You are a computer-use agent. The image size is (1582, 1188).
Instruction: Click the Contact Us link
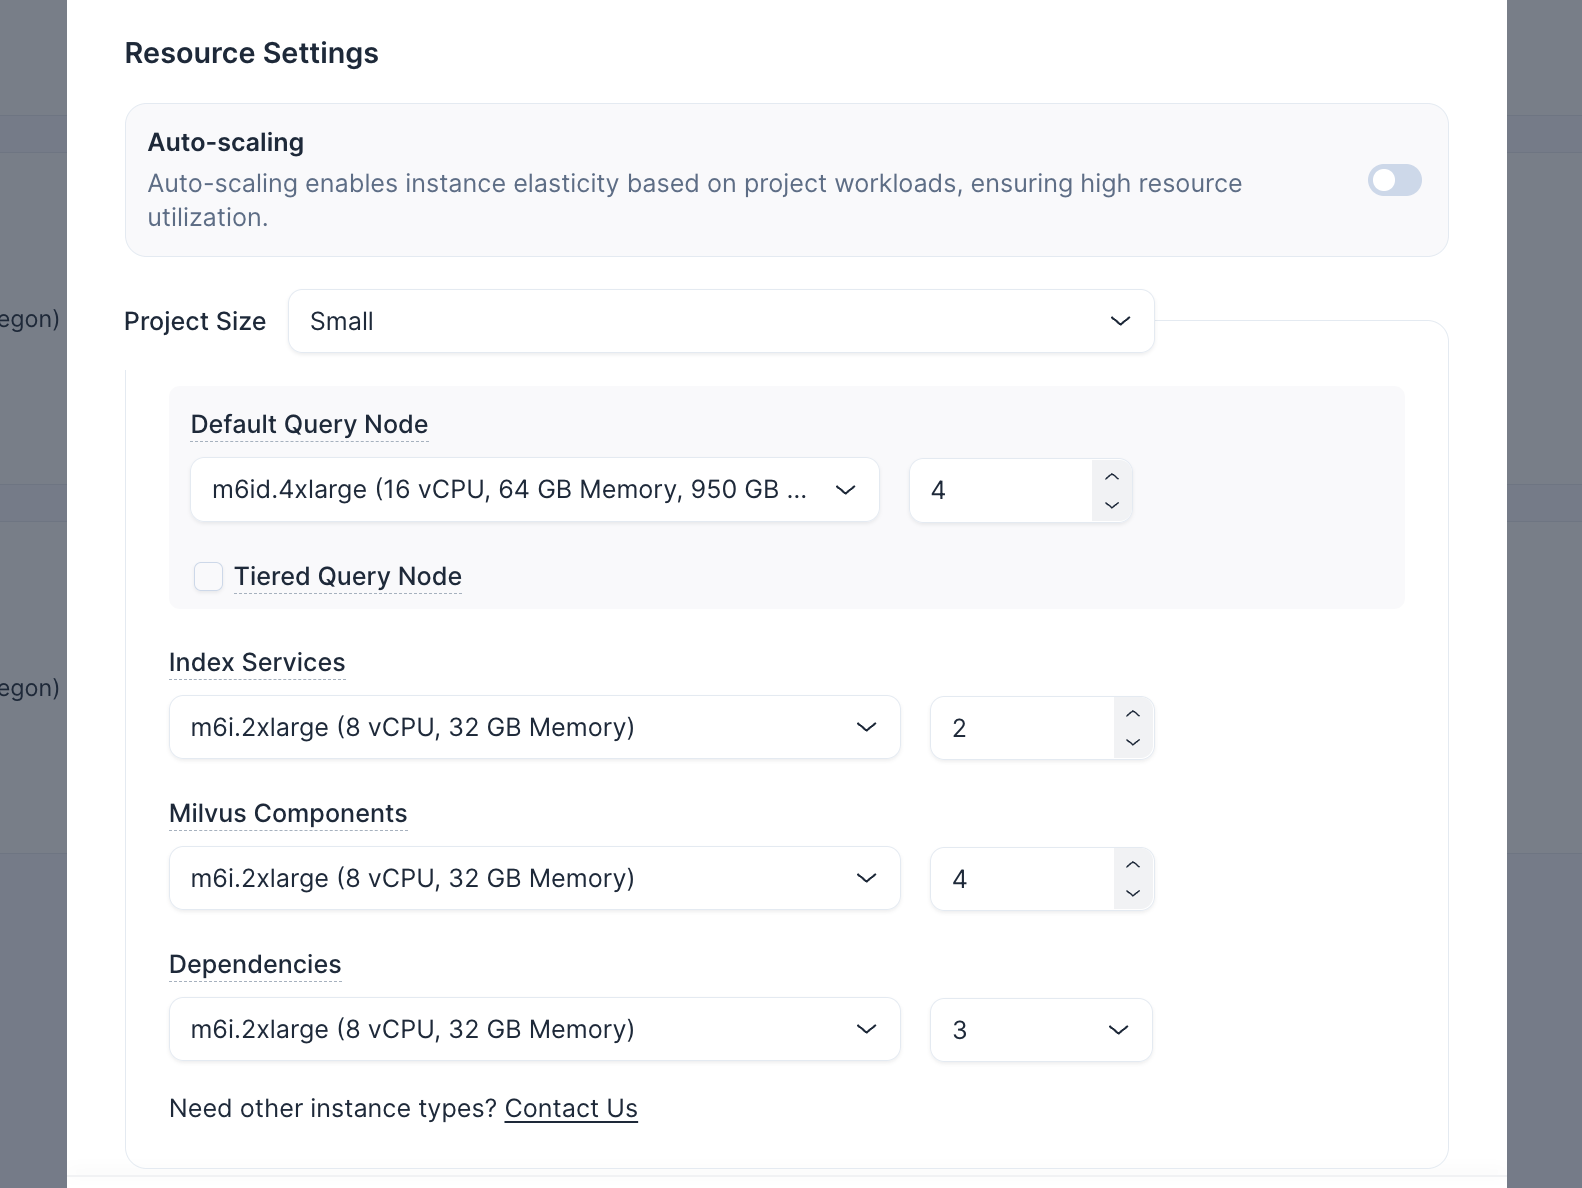[x=571, y=1109]
